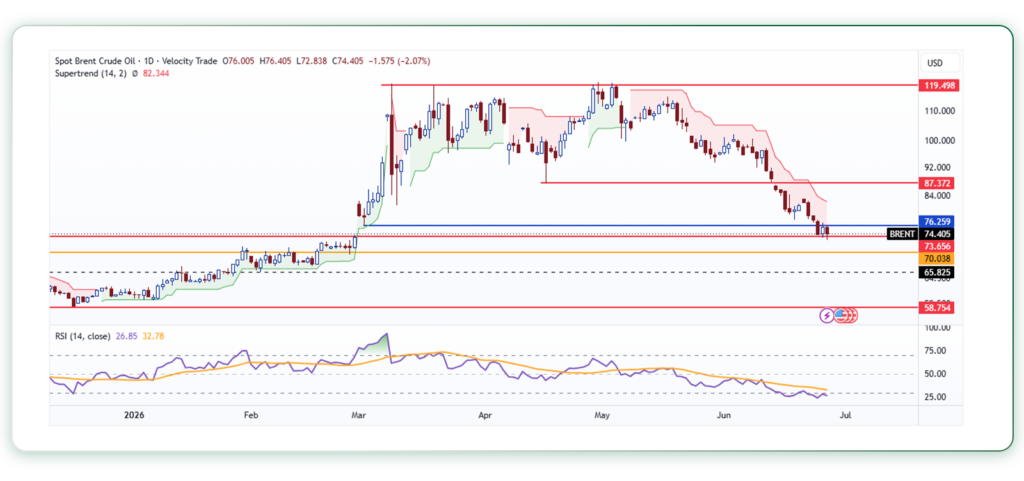
Task: Select the 58.754 support price label
Action: pos(936,307)
